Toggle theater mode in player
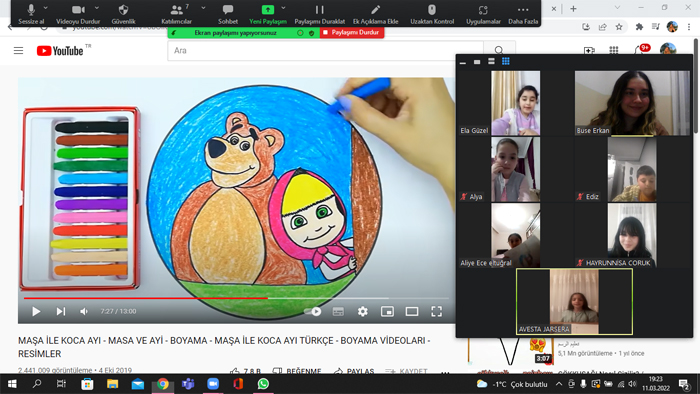Image resolution: width=700 pixels, height=394 pixels. (x=412, y=311)
